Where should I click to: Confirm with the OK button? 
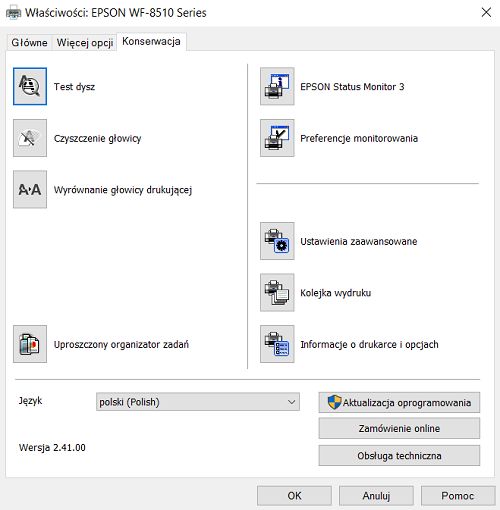294,496
